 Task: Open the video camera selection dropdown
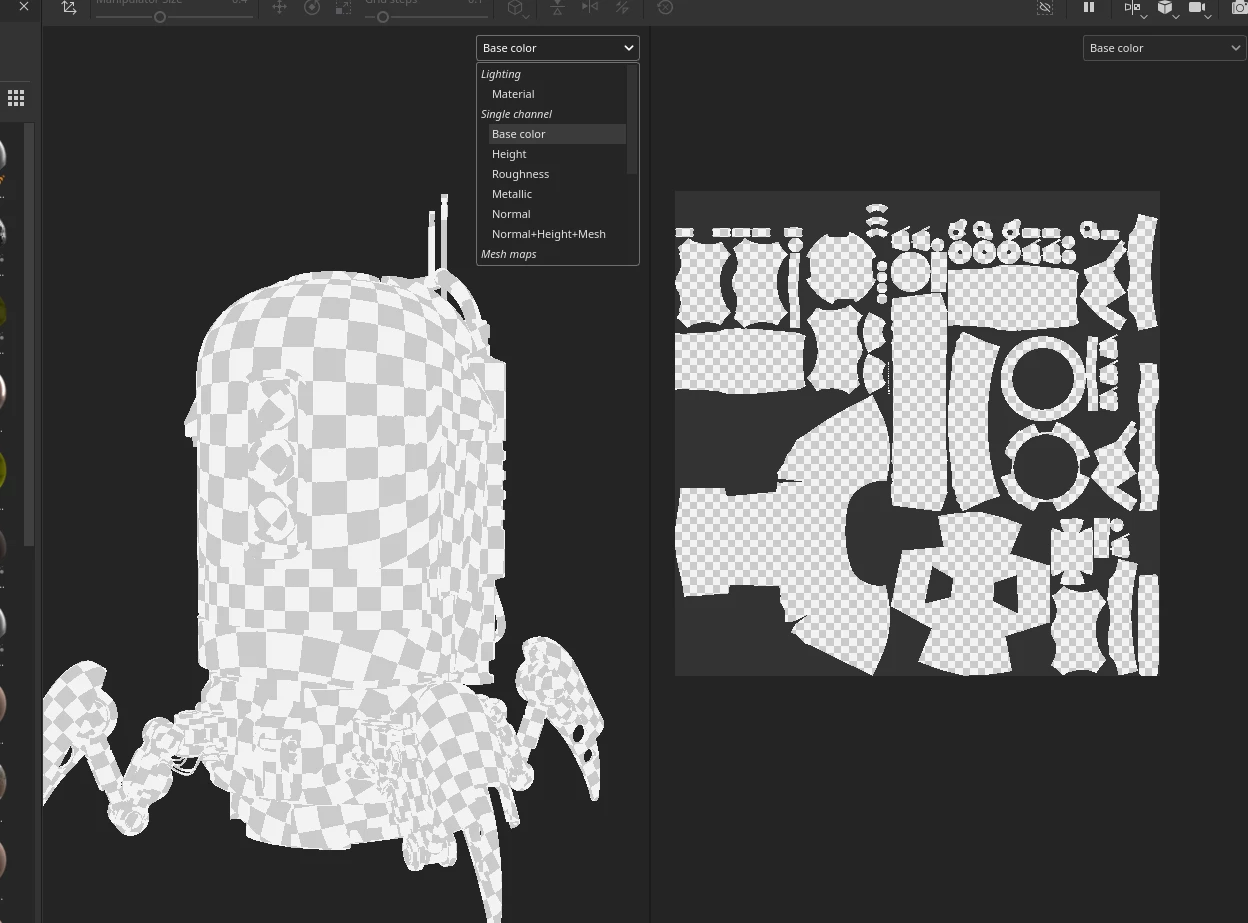pyautogui.click(x=1200, y=8)
